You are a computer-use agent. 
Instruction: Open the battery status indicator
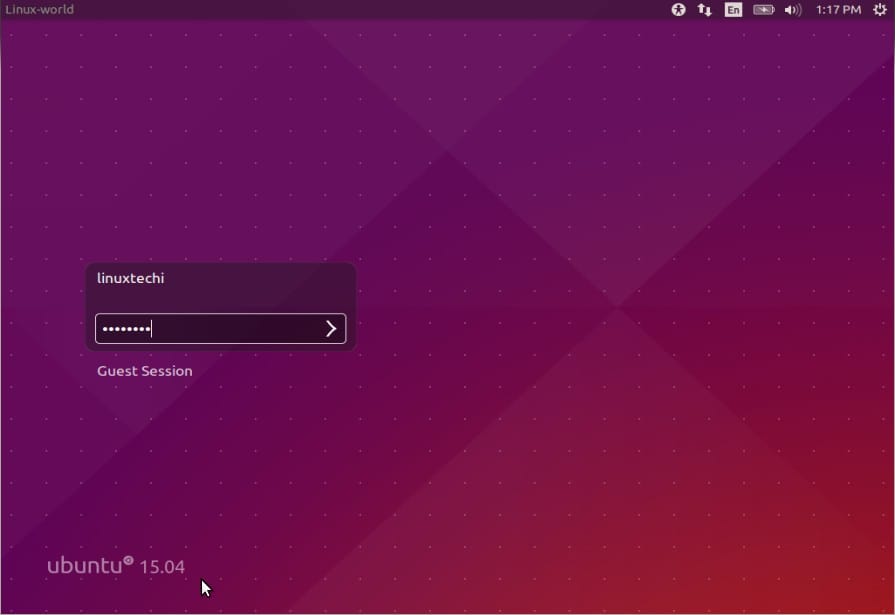[763, 10]
